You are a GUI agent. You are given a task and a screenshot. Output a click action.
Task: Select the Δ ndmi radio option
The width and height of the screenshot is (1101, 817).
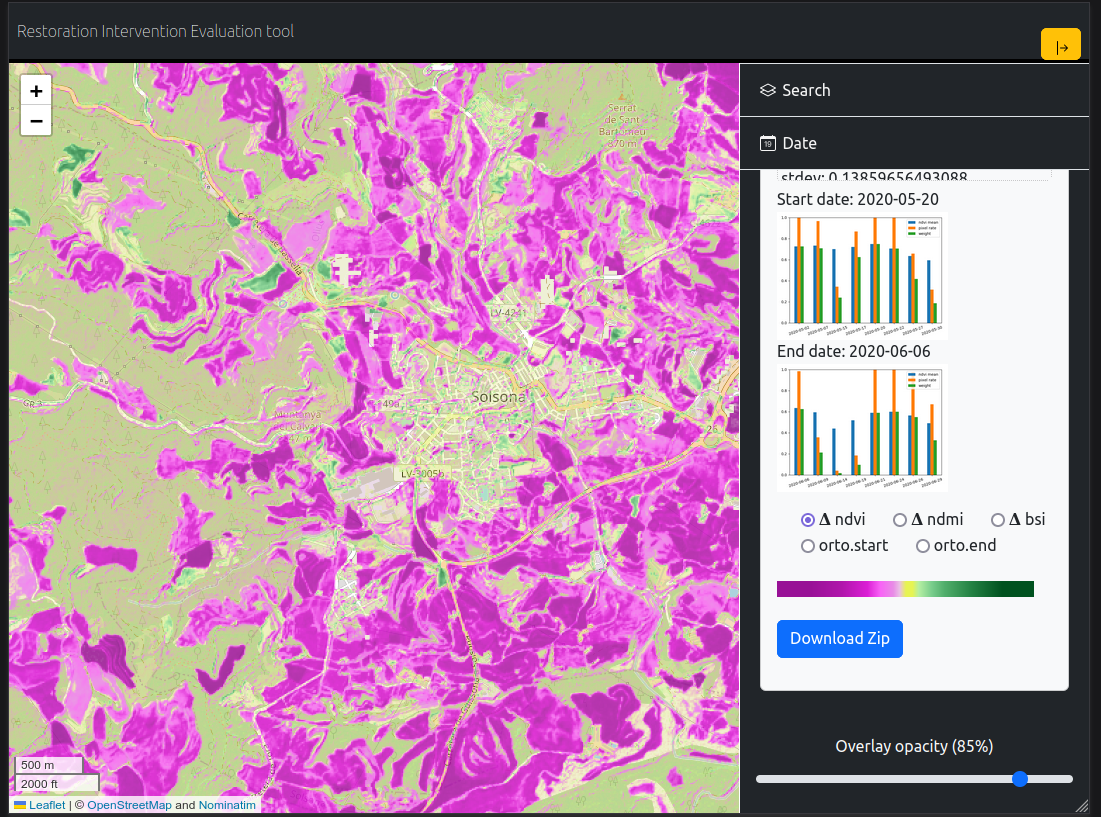point(900,520)
